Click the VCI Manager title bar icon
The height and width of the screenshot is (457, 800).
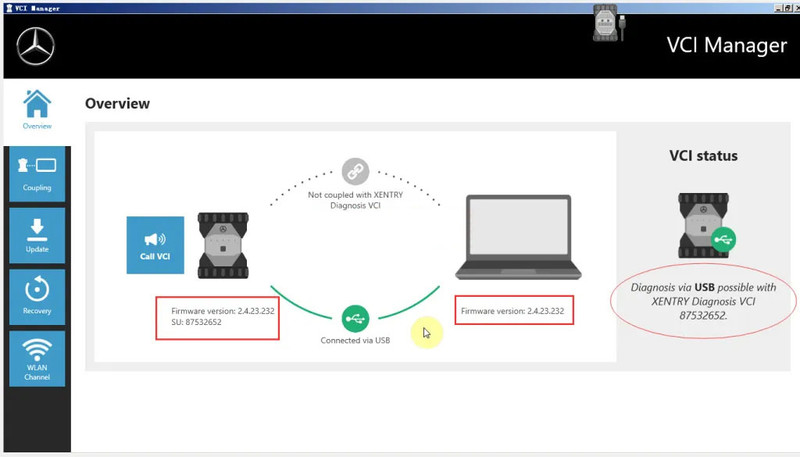click(x=9, y=8)
